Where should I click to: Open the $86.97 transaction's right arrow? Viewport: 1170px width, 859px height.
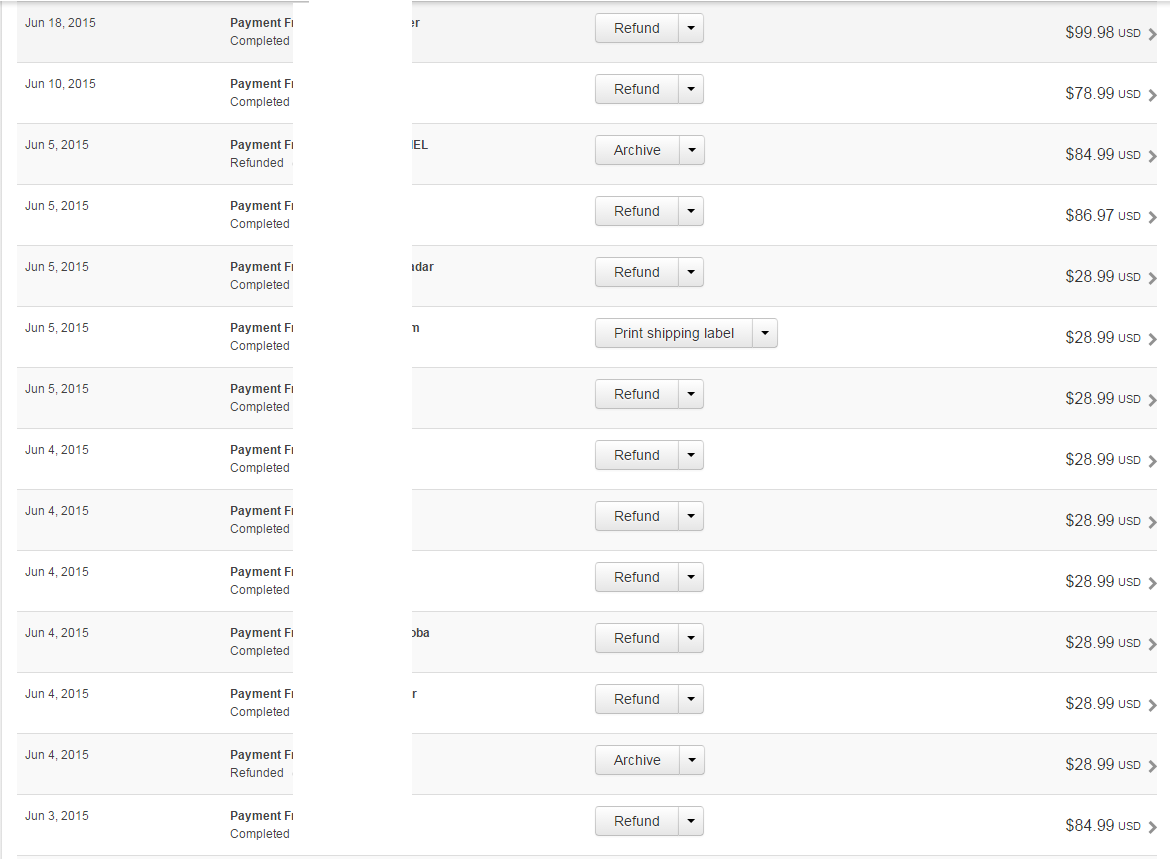[1153, 217]
